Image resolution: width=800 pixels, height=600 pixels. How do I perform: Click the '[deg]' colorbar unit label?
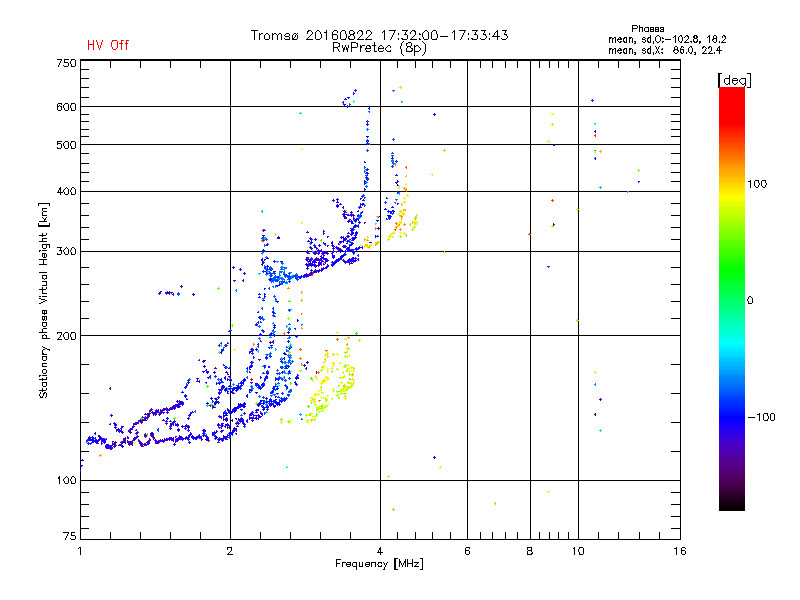[x=734, y=80]
